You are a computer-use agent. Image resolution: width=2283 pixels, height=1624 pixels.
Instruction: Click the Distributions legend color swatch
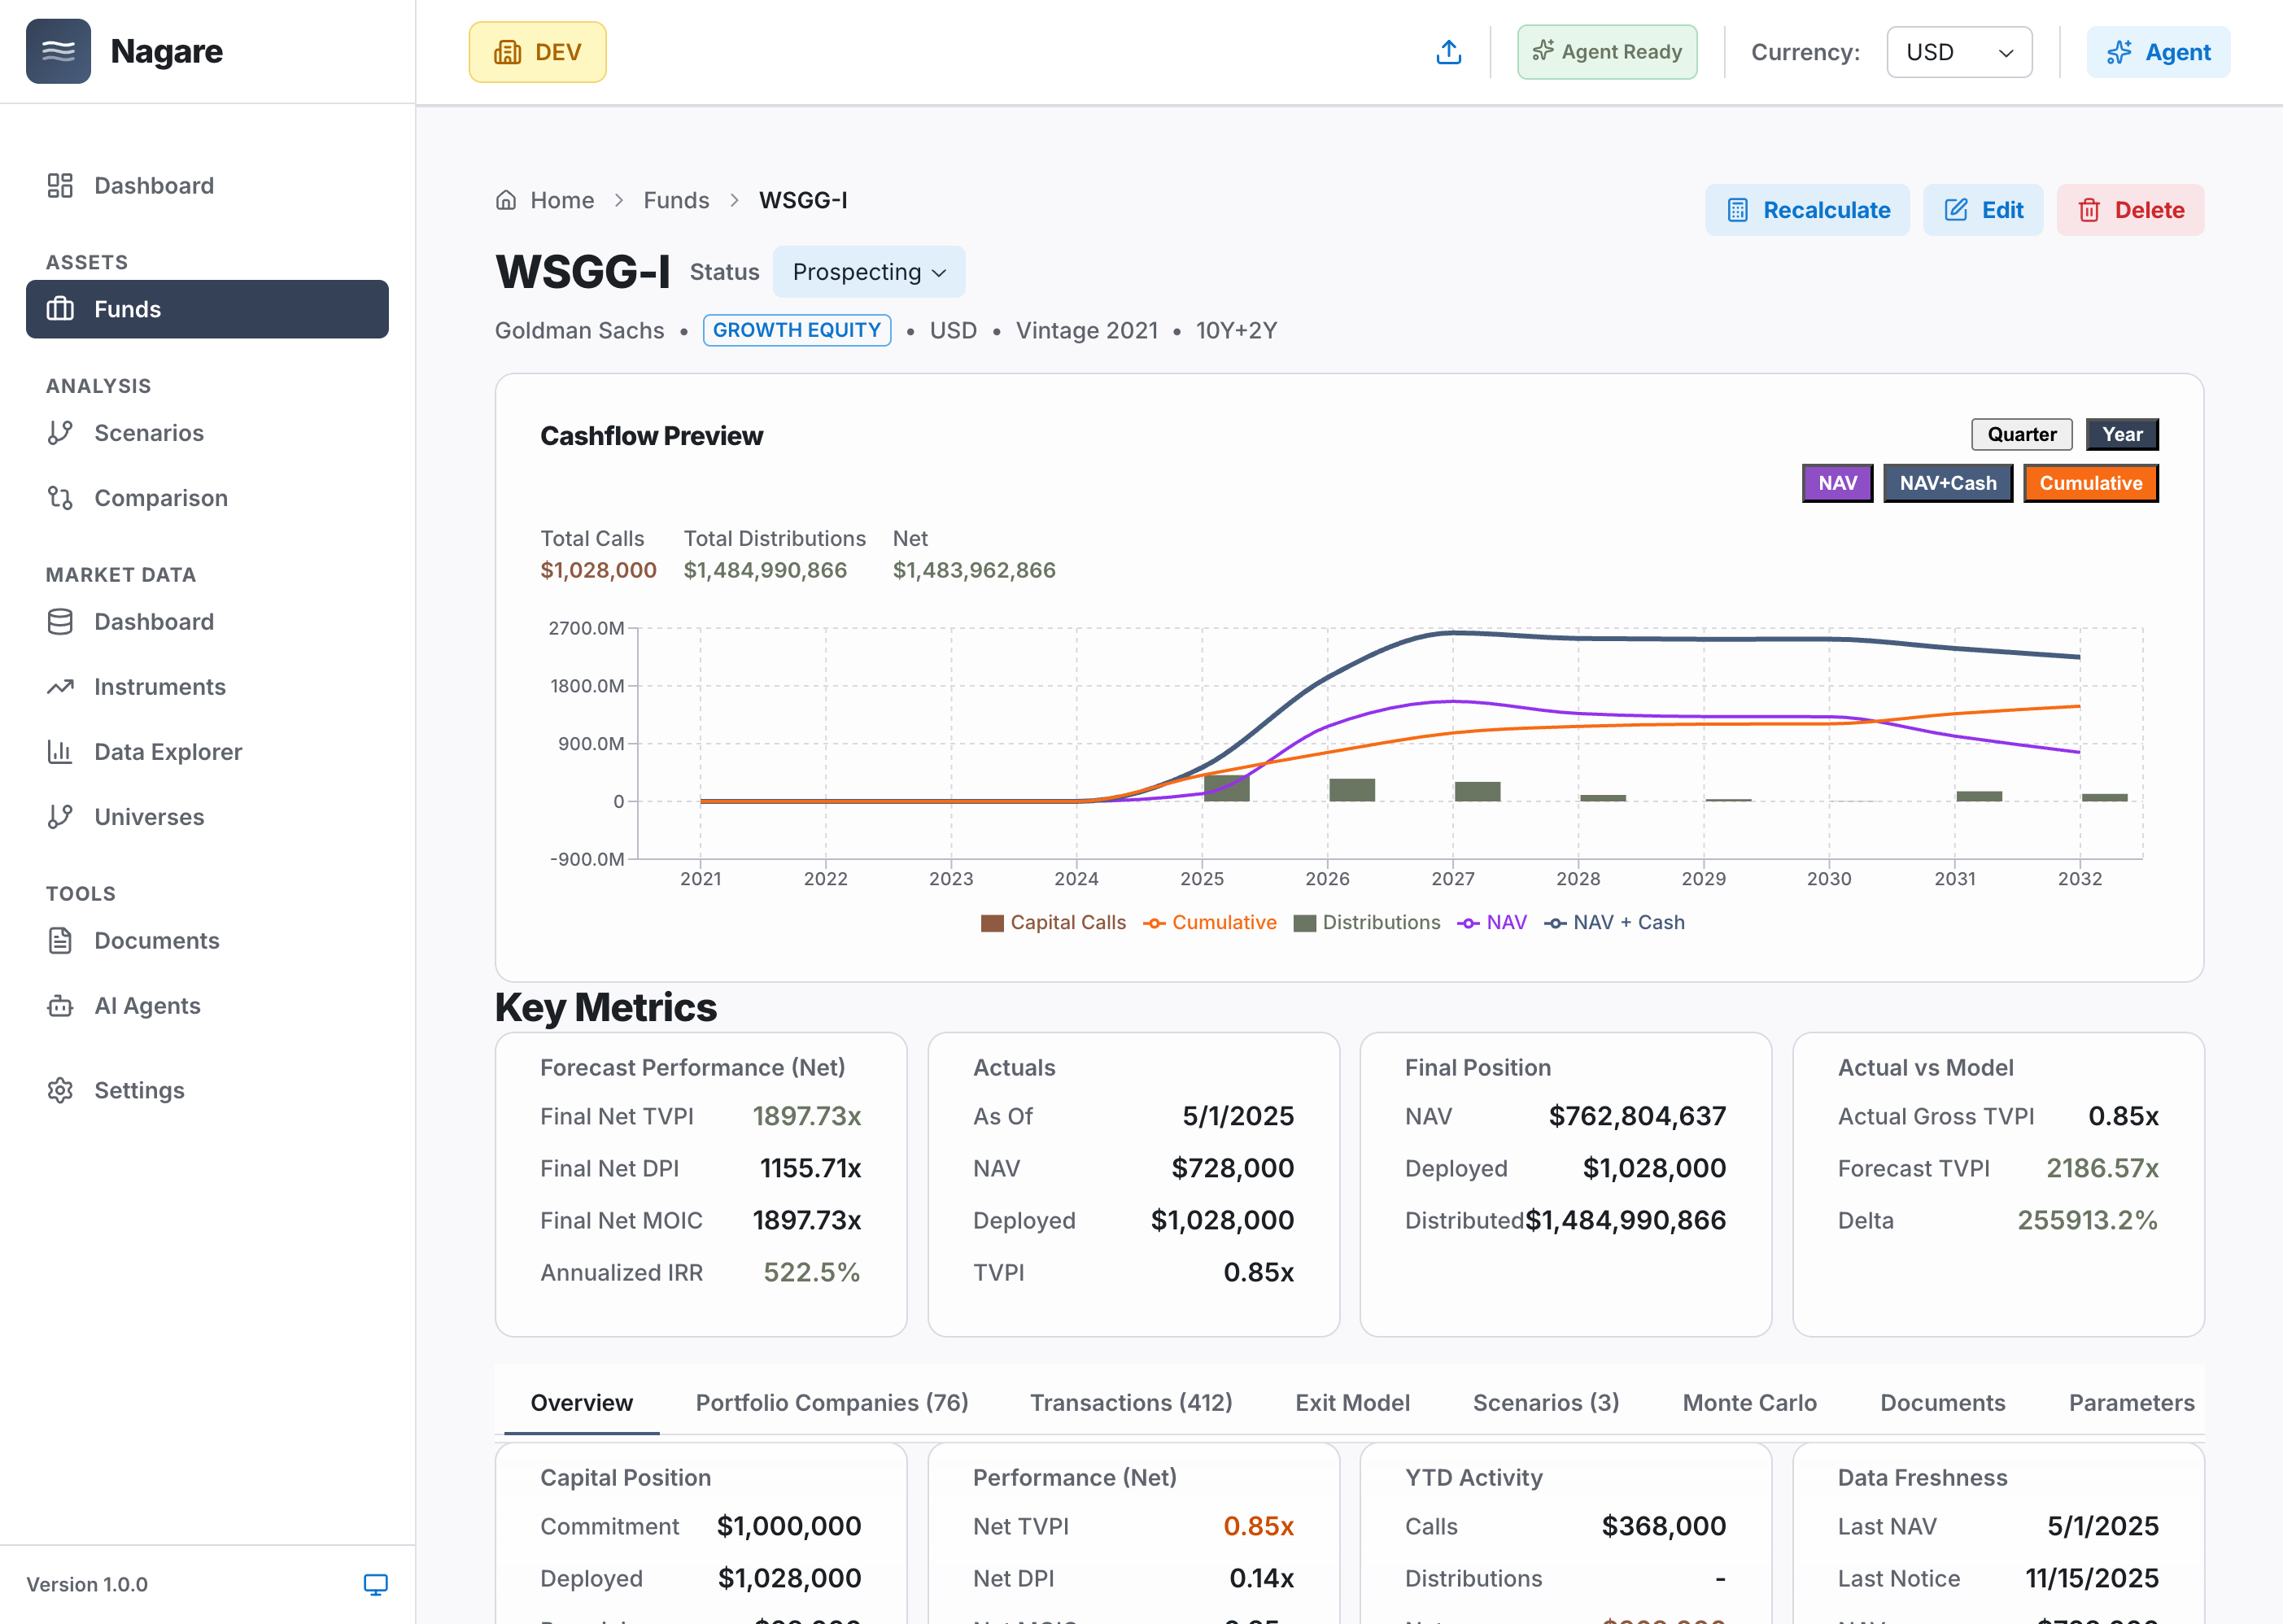pyautogui.click(x=1304, y=923)
